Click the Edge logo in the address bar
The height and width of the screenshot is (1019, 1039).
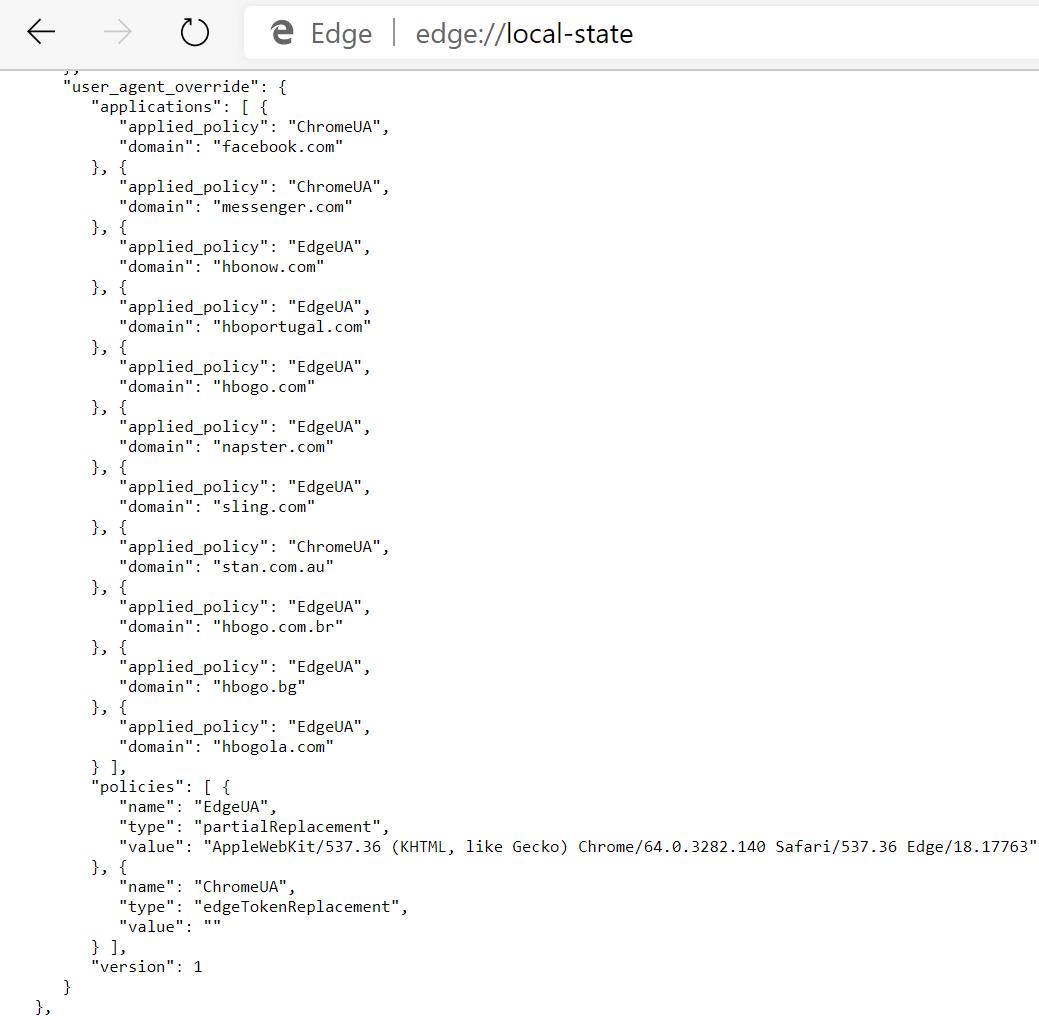pyautogui.click(x=282, y=32)
